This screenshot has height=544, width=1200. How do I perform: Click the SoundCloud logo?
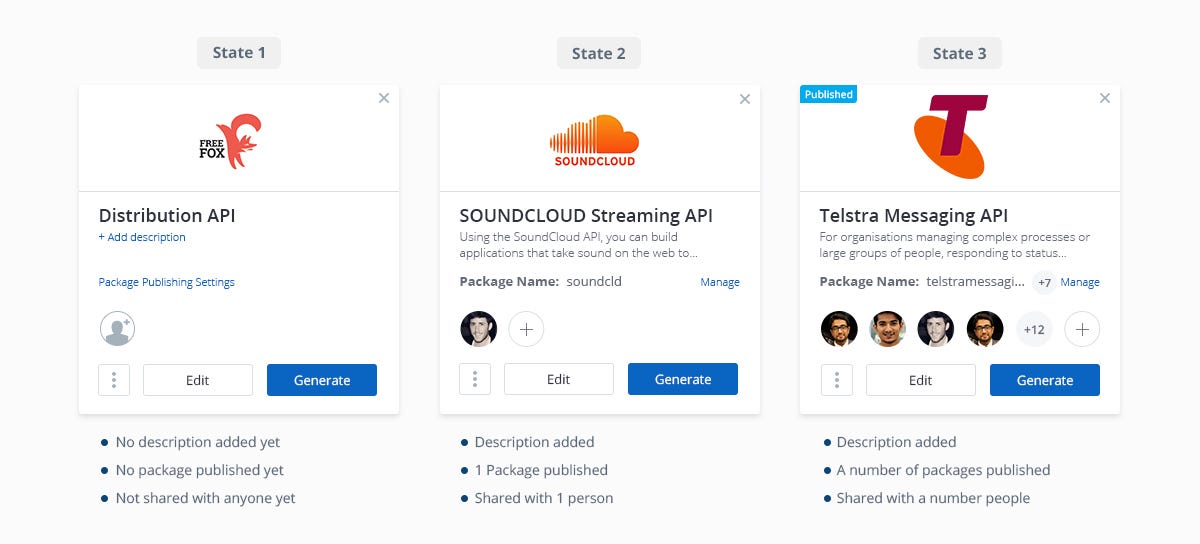pyautogui.click(x=594, y=140)
